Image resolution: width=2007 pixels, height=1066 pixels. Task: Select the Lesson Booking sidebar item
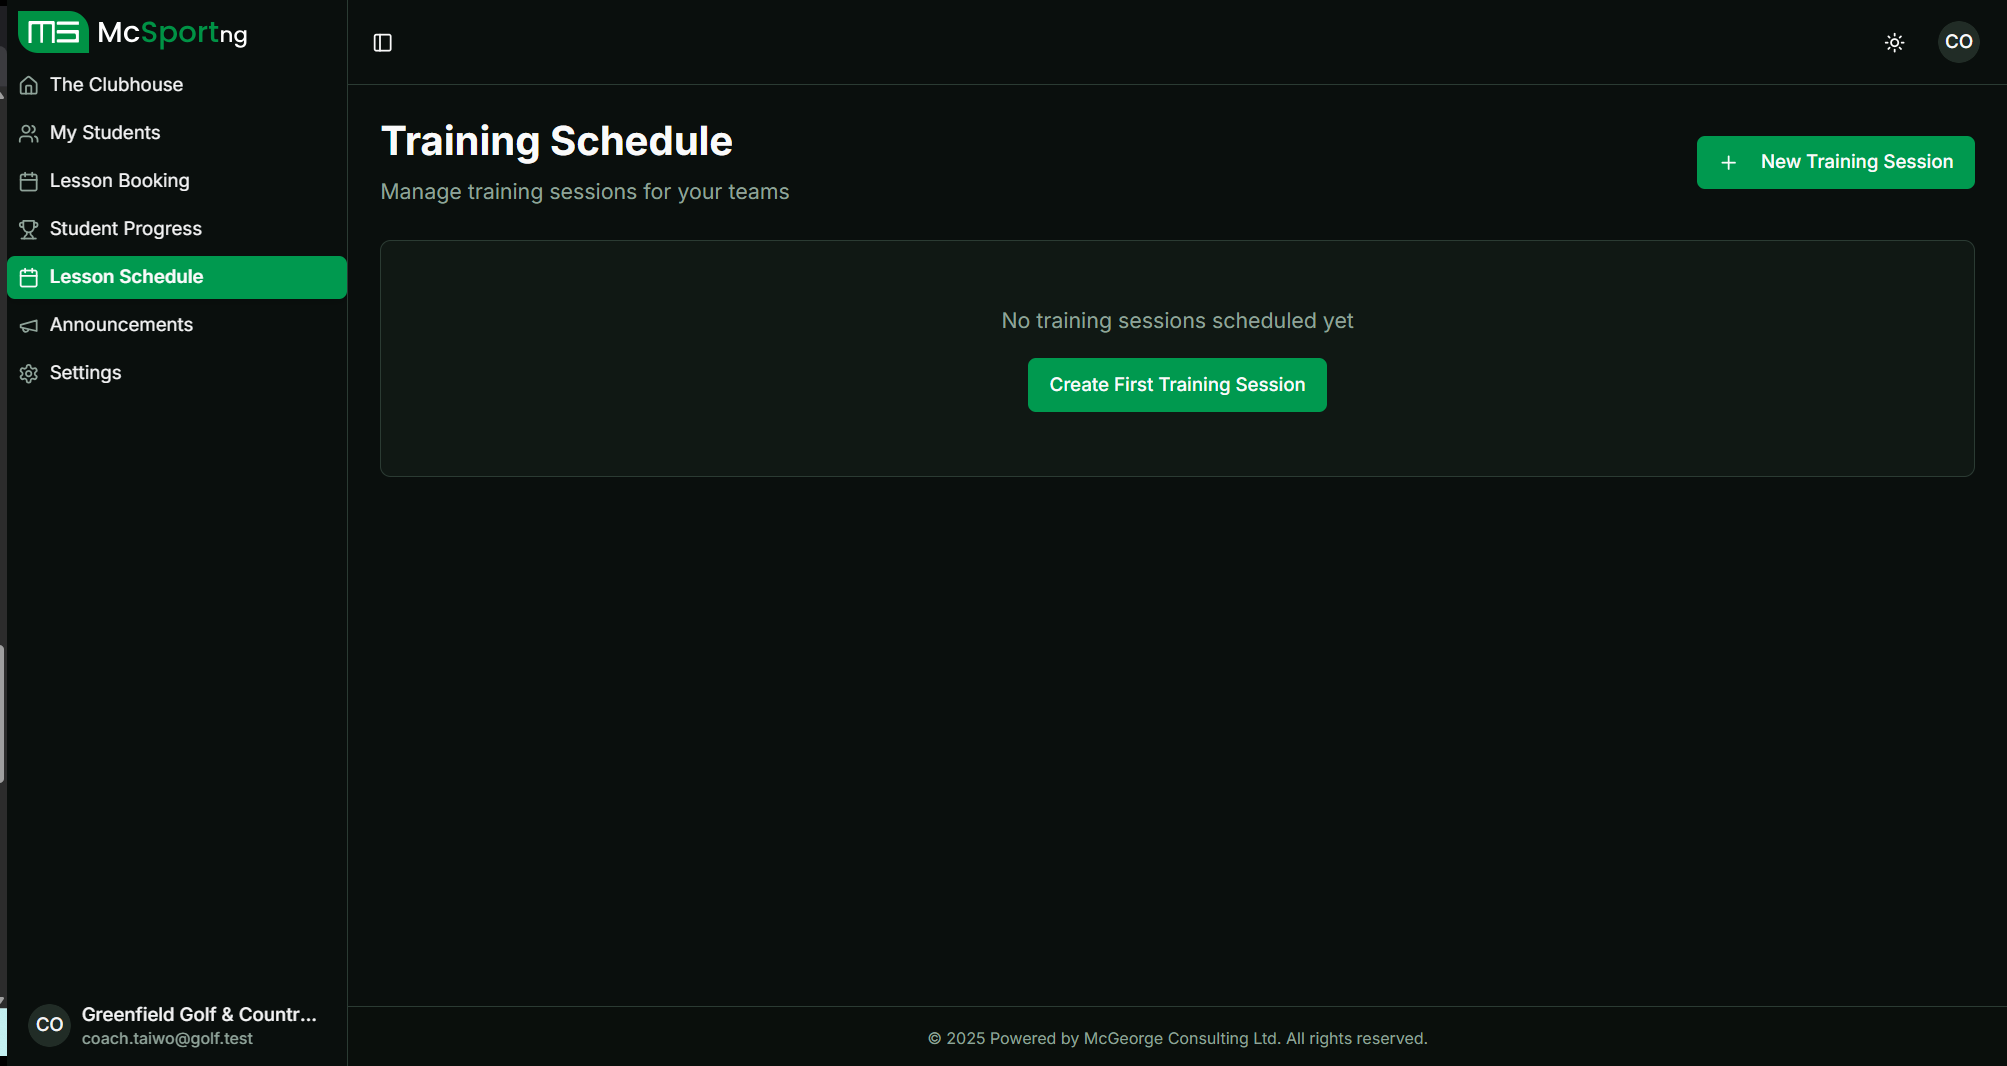click(119, 181)
